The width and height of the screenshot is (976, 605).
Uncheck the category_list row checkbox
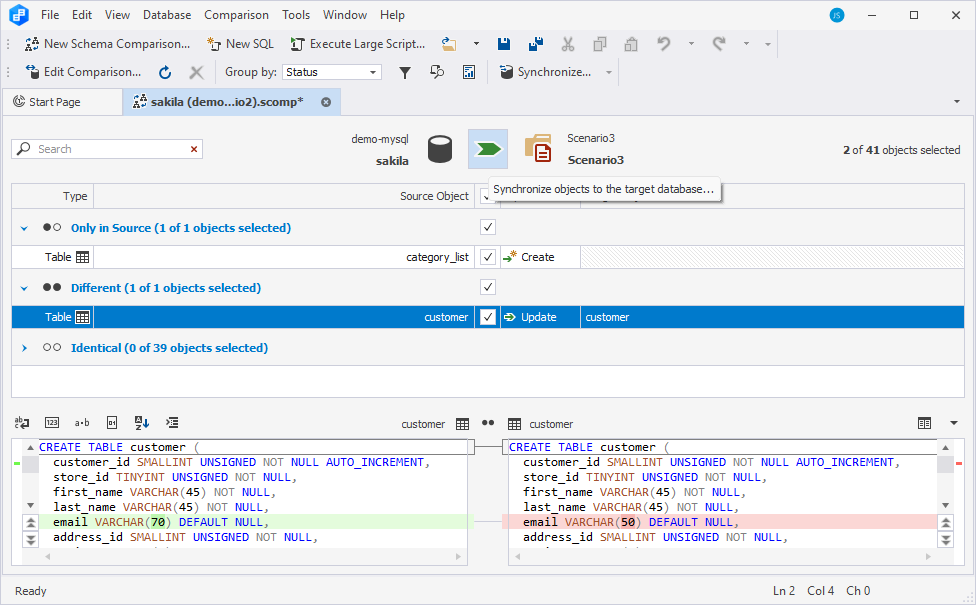pyautogui.click(x=488, y=257)
